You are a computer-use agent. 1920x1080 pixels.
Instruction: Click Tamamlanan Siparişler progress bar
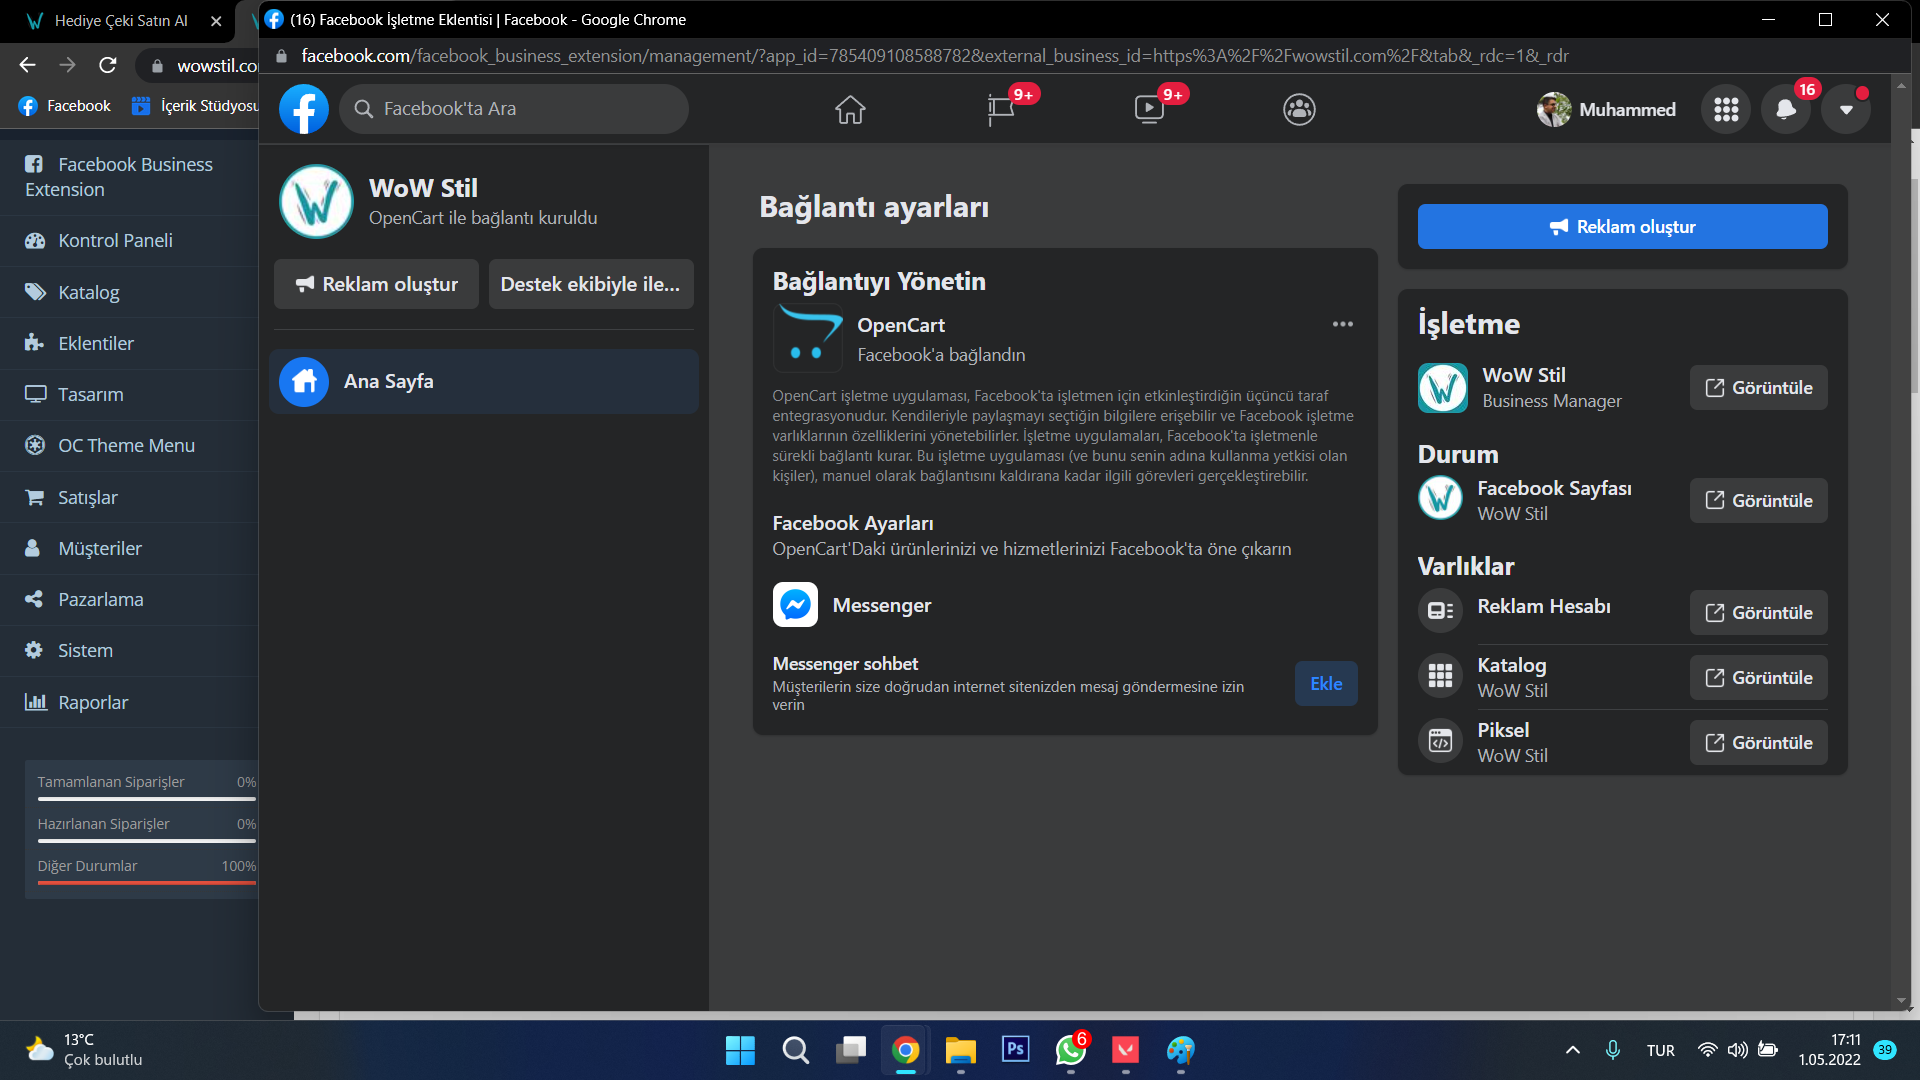tap(147, 799)
